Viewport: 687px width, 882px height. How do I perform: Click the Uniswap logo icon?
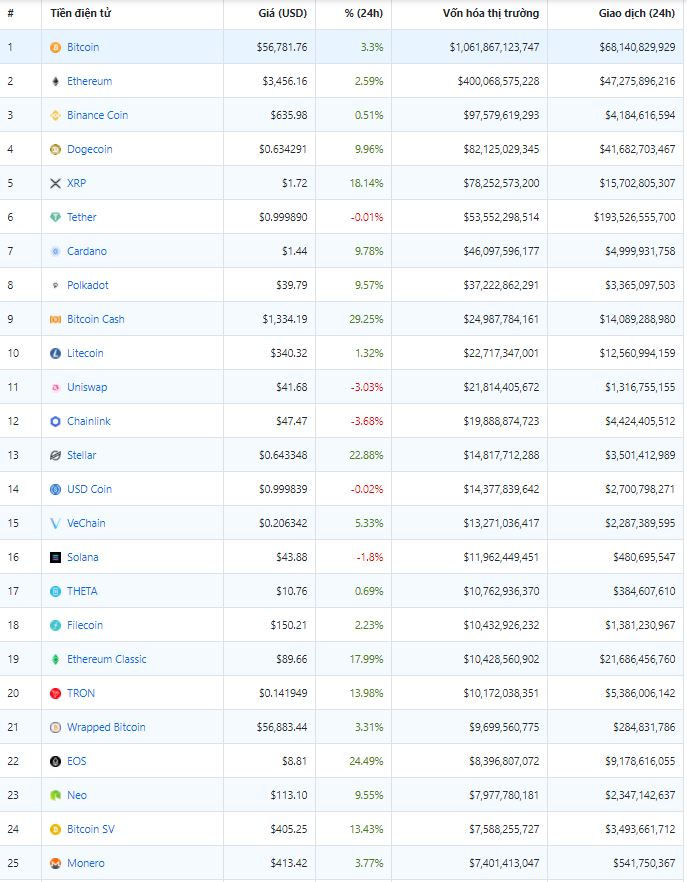pos(55,388)
